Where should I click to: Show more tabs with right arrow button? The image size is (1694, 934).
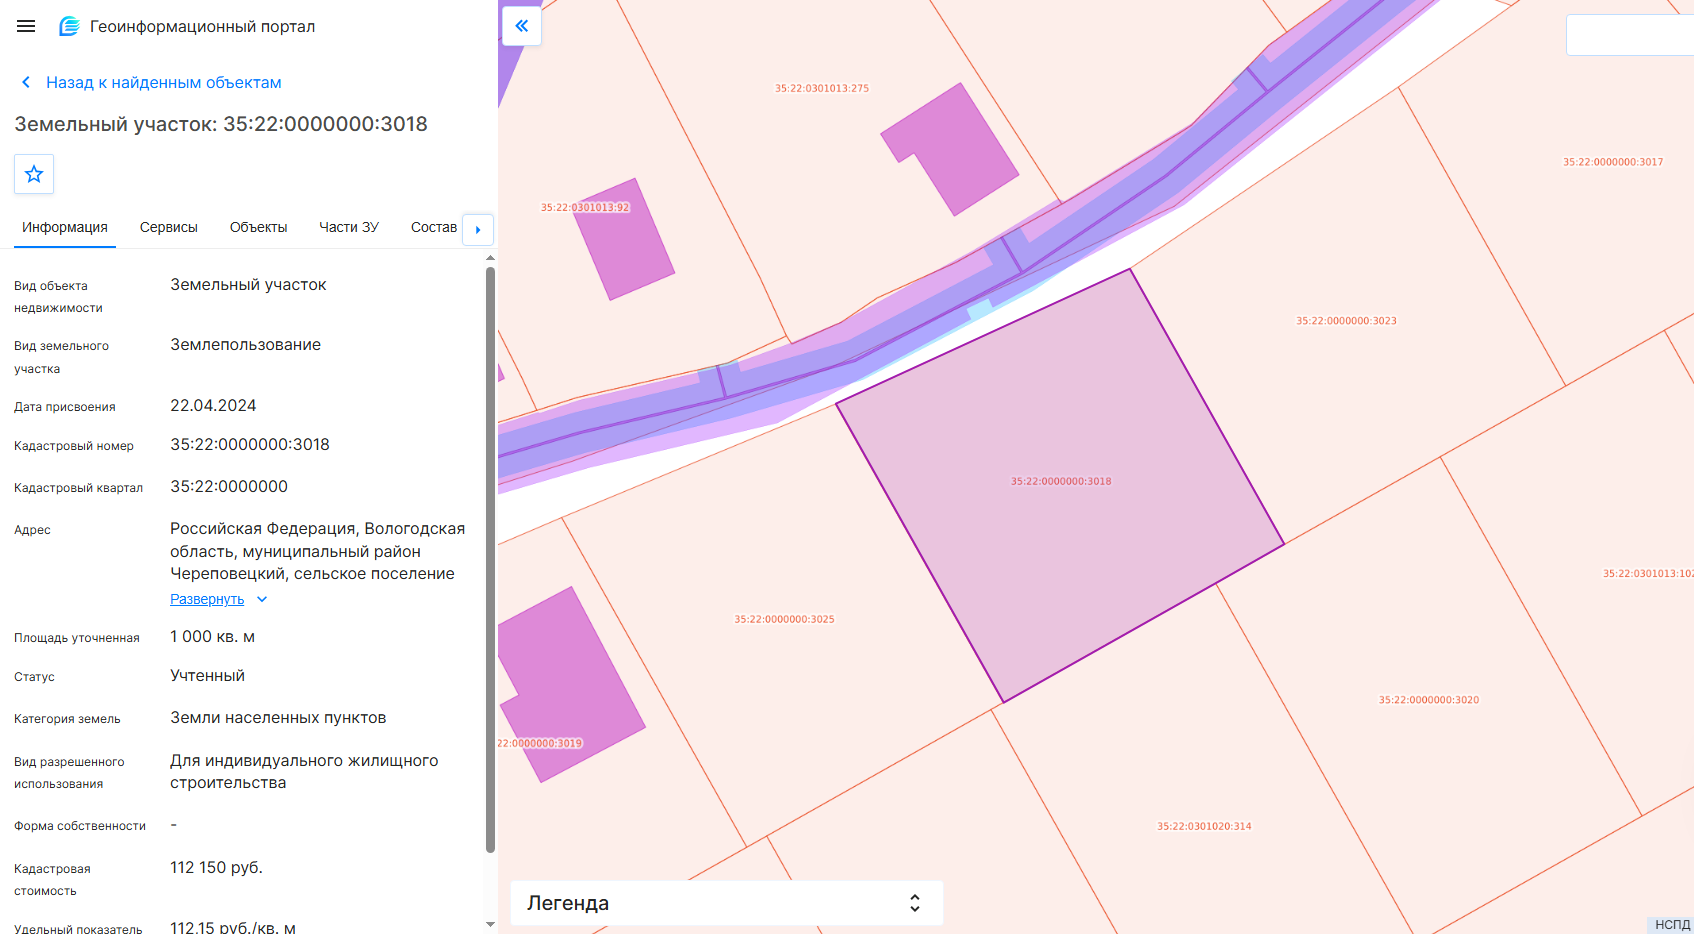pyautogui.click(x=478, y=229)
